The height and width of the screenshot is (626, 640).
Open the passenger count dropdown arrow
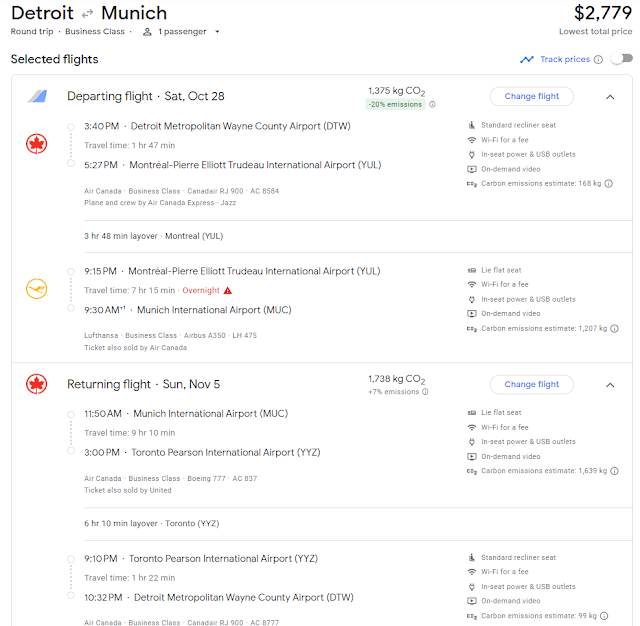[217, 31]
